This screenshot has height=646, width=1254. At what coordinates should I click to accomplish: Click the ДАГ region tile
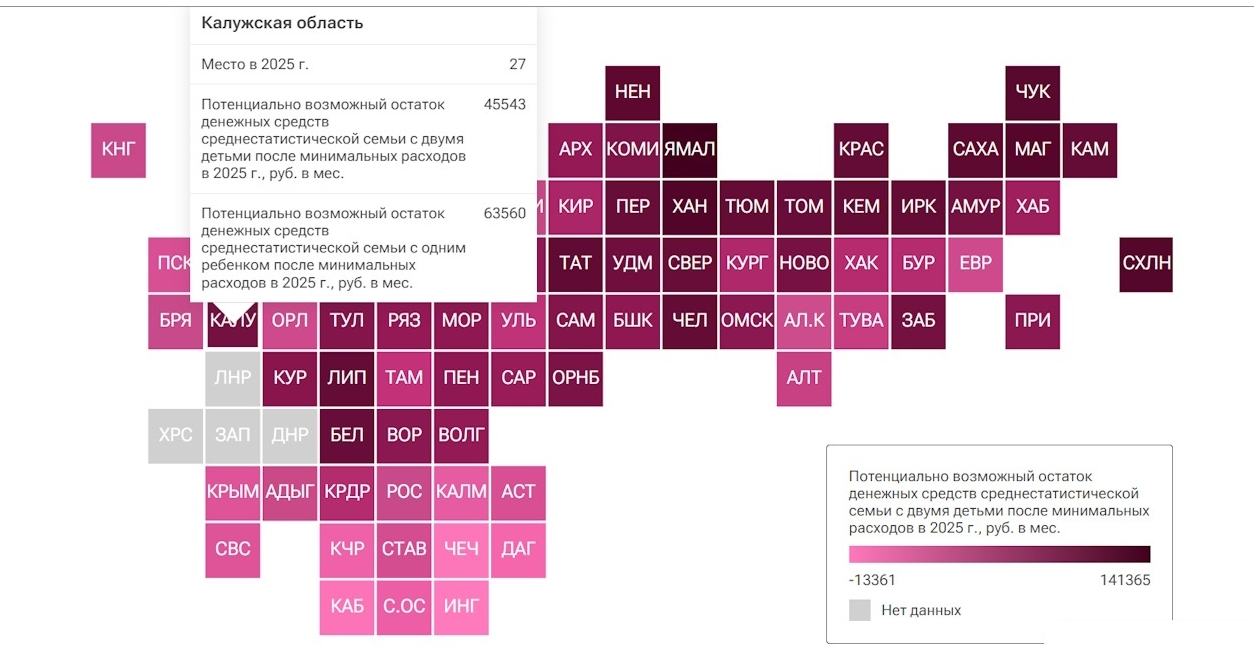click(x=518, y=549)
